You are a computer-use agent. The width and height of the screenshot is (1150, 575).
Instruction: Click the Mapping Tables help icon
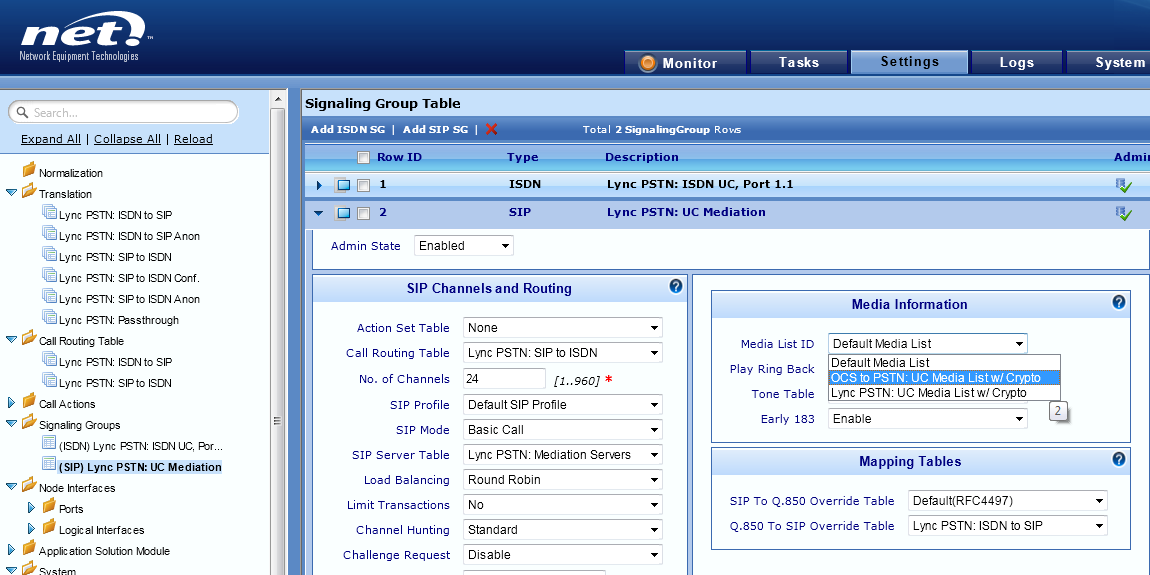pyautogui.click(x=1119, y=459)
